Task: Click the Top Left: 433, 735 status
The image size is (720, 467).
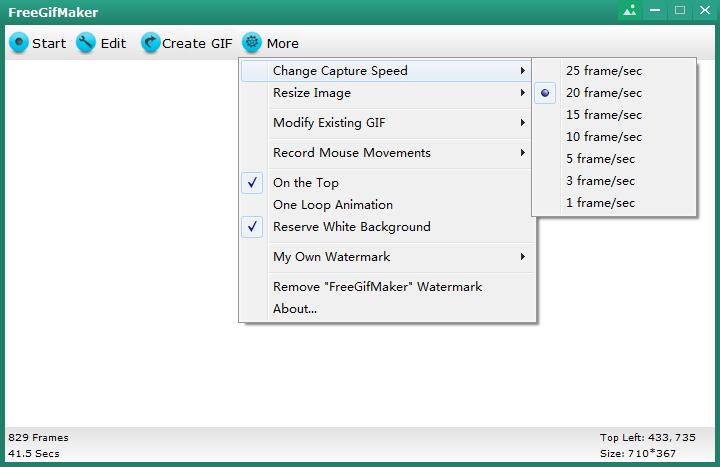Action: [647, 438]
